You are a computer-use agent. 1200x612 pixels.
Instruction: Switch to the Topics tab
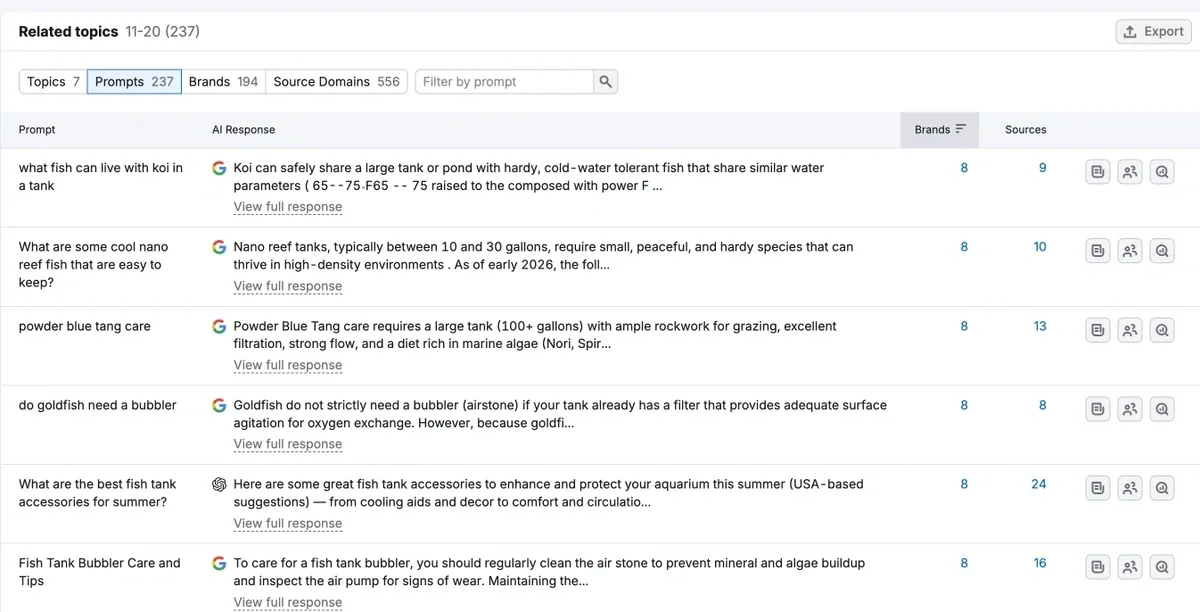53,82
